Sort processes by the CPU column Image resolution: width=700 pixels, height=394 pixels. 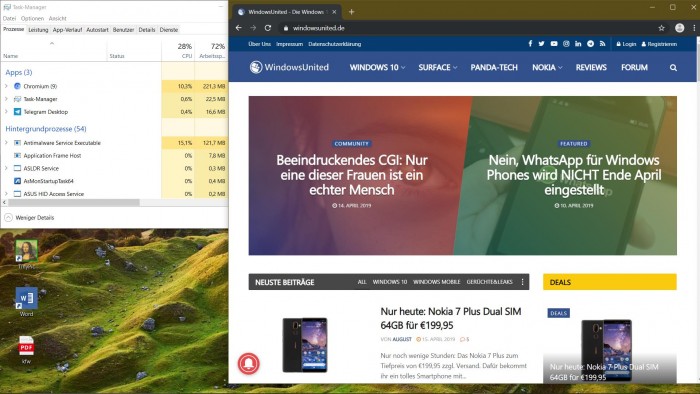pyautogui.click(x=178, y=50)
